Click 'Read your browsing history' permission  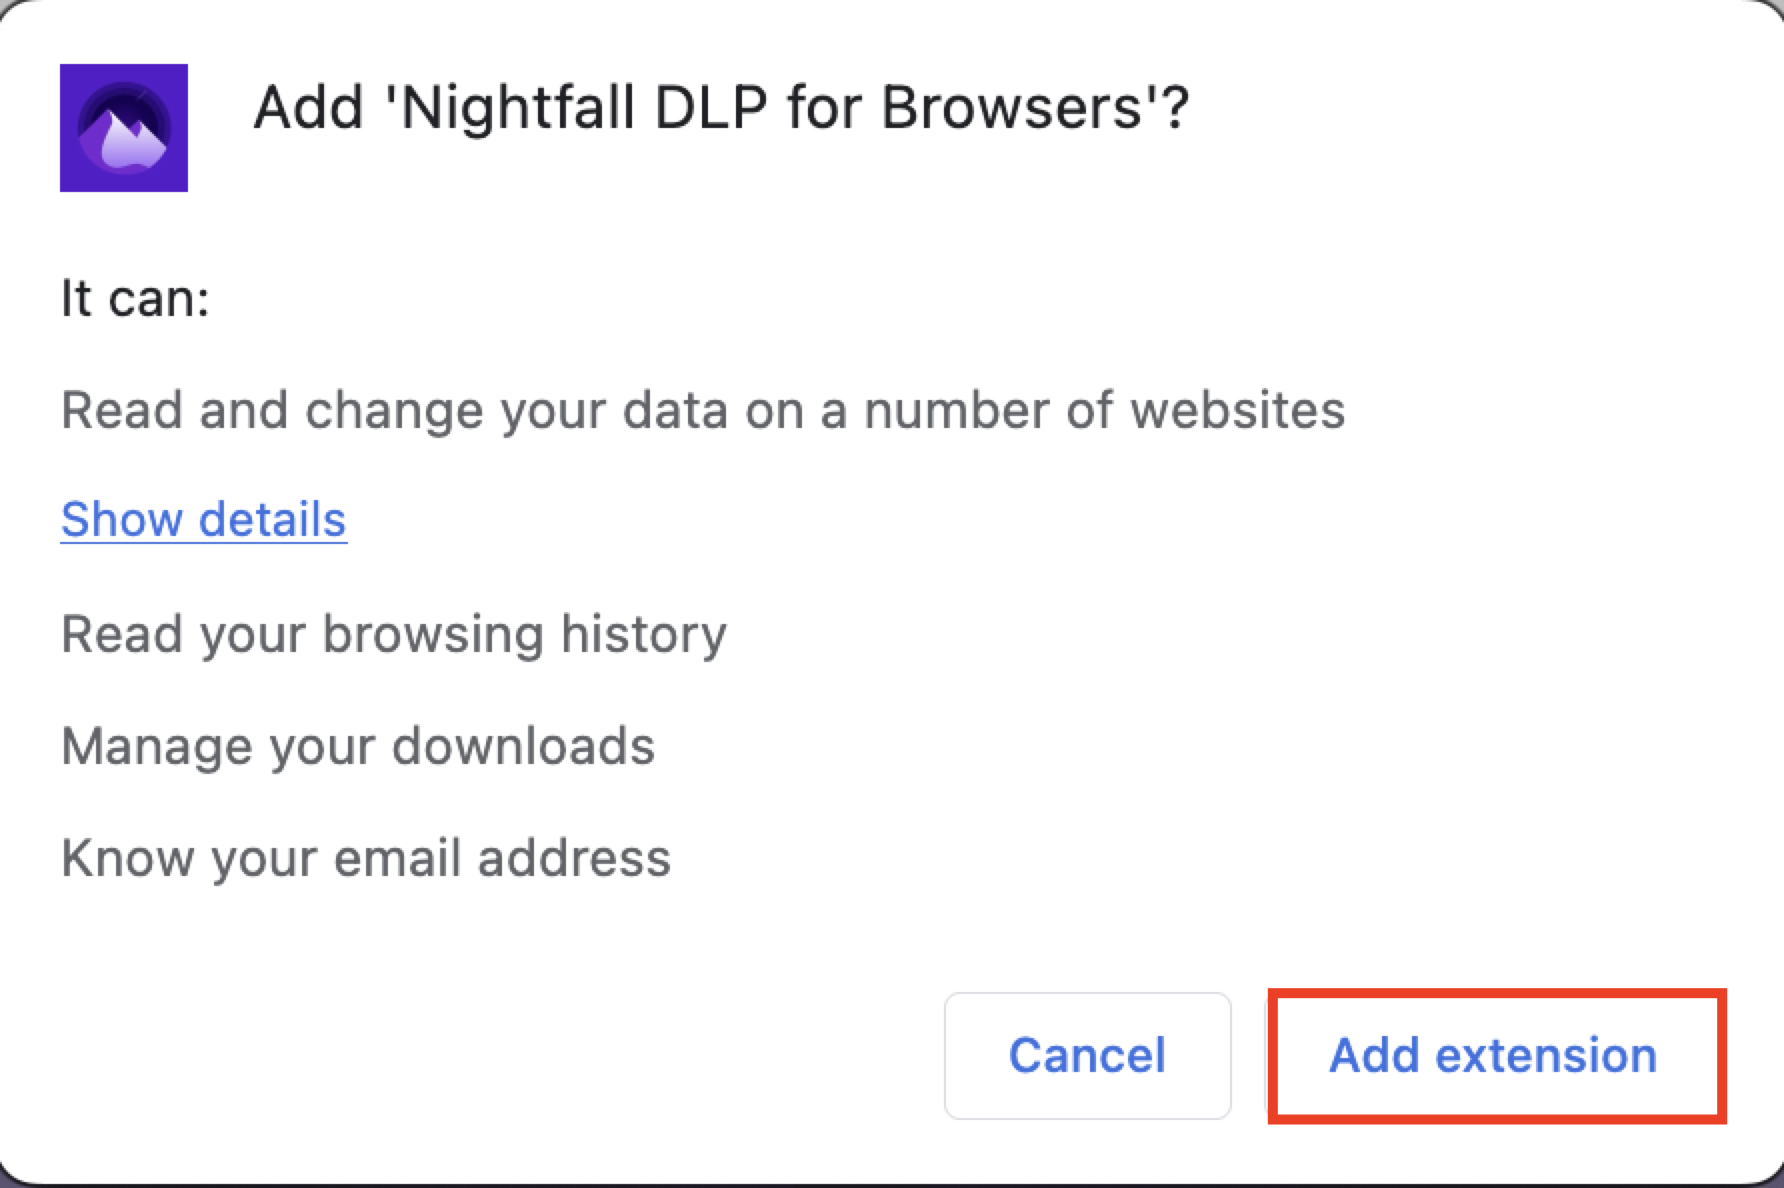point(394,634)
